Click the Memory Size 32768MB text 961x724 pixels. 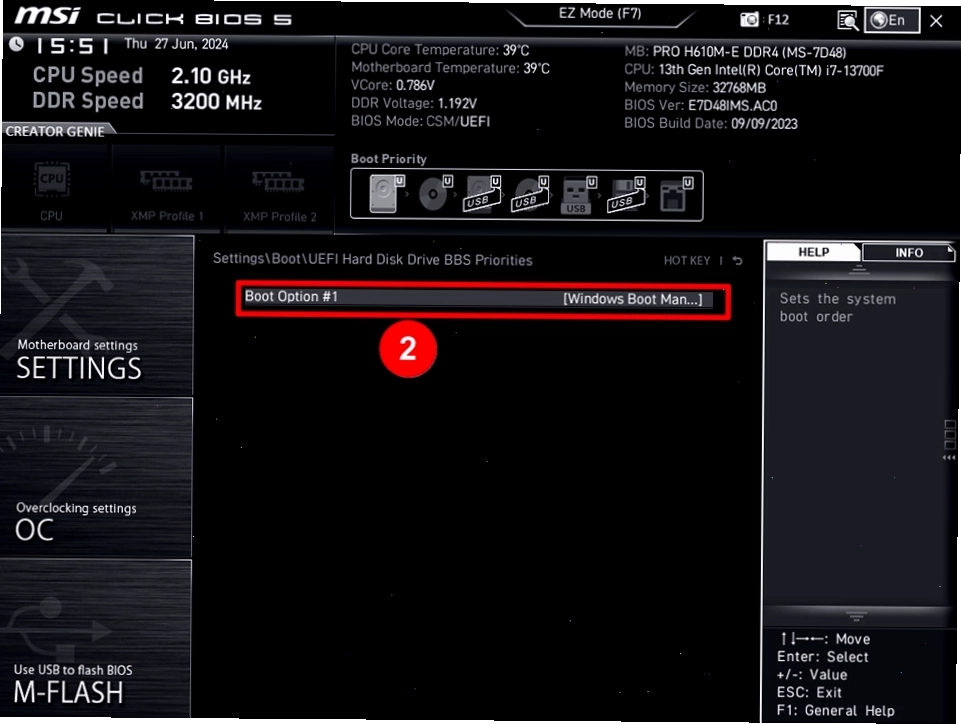click(695, 88)
